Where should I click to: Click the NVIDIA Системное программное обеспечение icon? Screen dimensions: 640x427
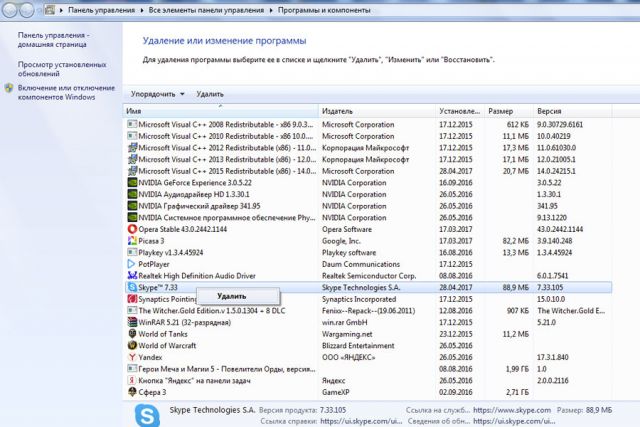click(132, 217)
